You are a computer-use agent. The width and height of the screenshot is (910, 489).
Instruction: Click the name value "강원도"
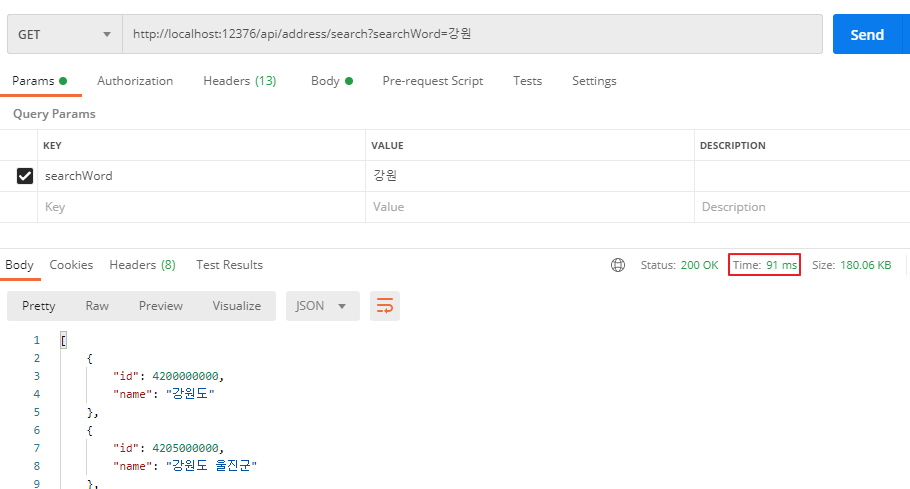point(190,394)
